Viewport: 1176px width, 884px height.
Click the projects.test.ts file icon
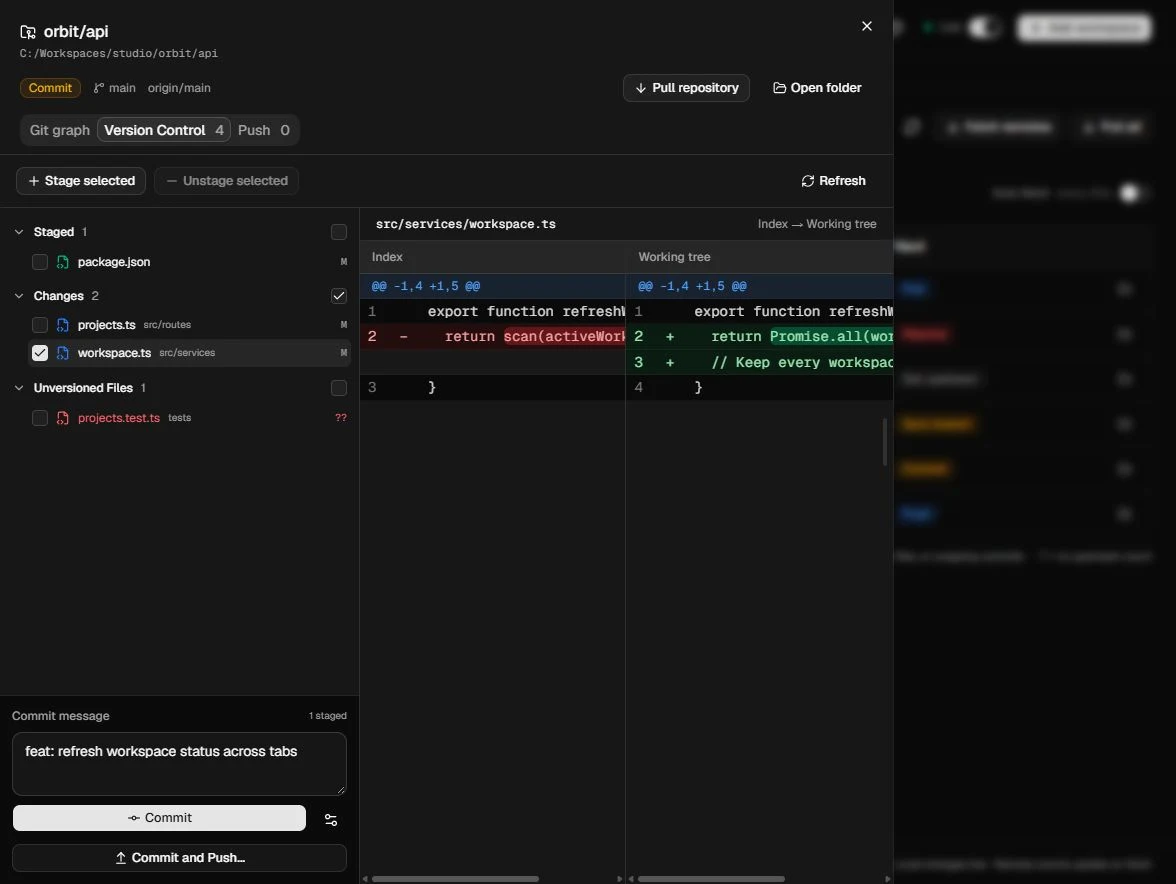(x=63, y=418)
